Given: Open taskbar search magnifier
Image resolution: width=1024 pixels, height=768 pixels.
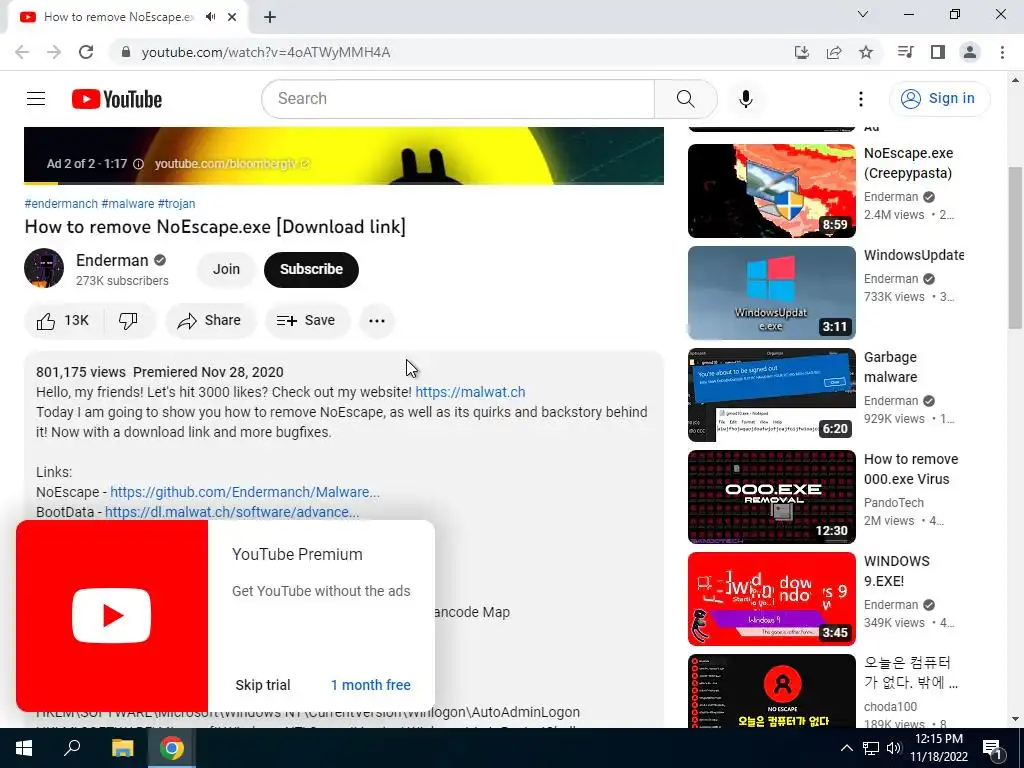Looking at the screenshot, I should click(x=72, y=748).
